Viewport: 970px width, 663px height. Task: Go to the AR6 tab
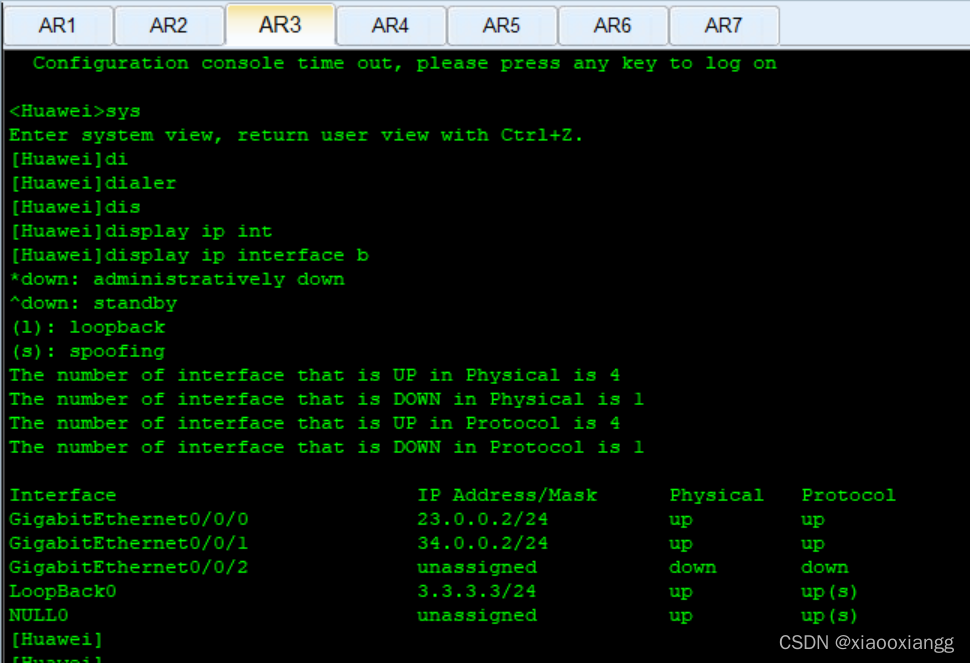(612, 25)
